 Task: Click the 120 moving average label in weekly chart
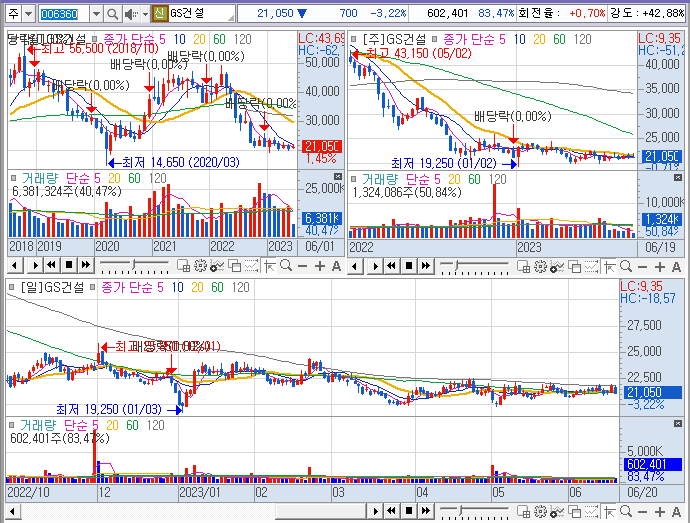[583, 40]
